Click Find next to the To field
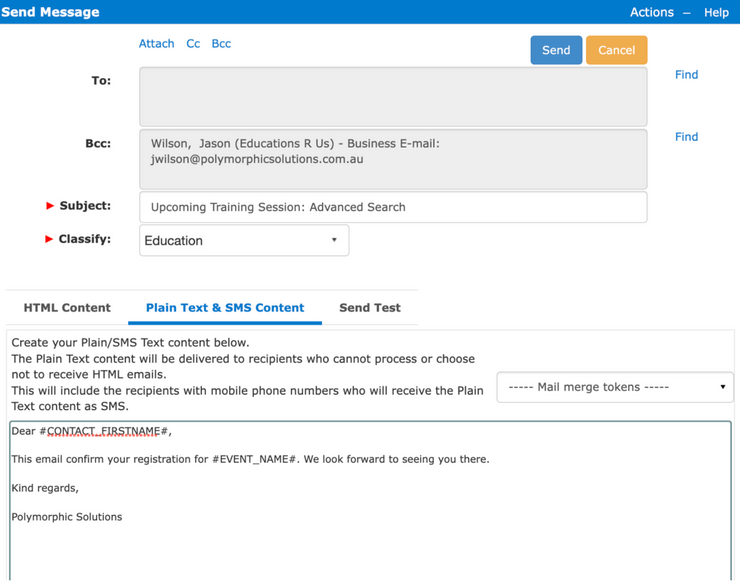The image size is (740, 586). [x=686, y=75]
